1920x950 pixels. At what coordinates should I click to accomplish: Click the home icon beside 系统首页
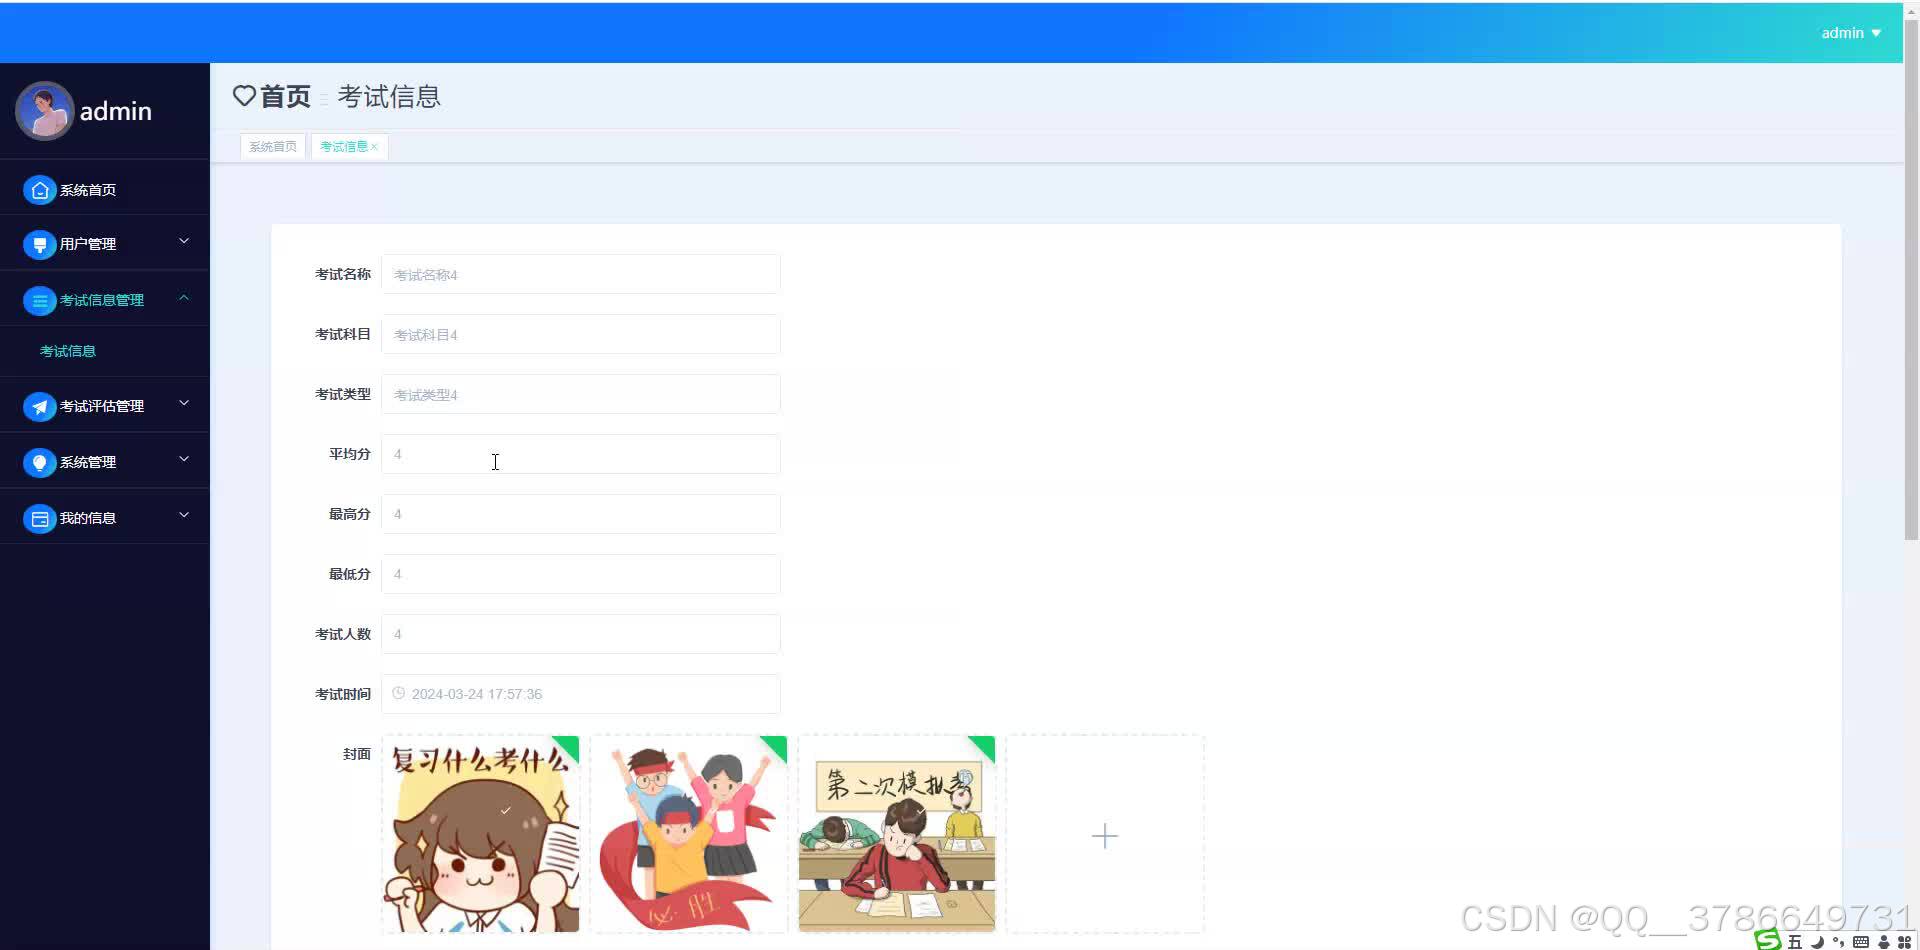click(39, 190)
